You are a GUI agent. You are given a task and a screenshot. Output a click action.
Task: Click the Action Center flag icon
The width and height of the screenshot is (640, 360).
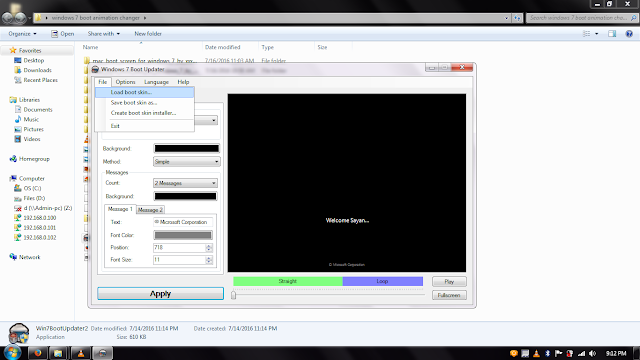(559, 353)
